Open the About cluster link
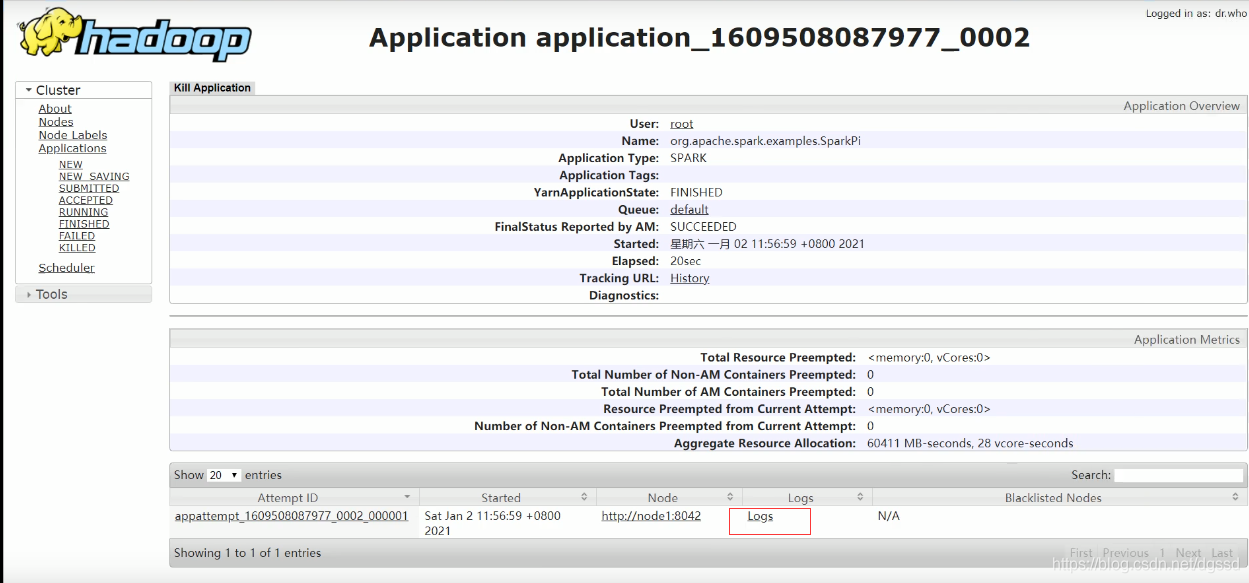Image resolution: width=1249 pixels, height=583 pixels. pyautogui.click(x=55, y=109)
